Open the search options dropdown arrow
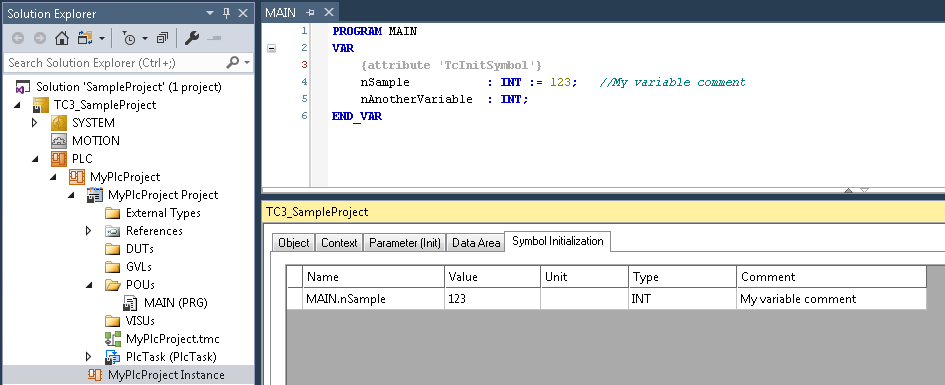 click(247, 63)
